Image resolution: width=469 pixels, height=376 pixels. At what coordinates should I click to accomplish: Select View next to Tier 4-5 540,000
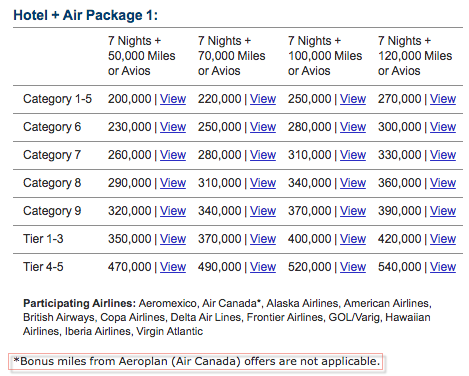[443, 267]
